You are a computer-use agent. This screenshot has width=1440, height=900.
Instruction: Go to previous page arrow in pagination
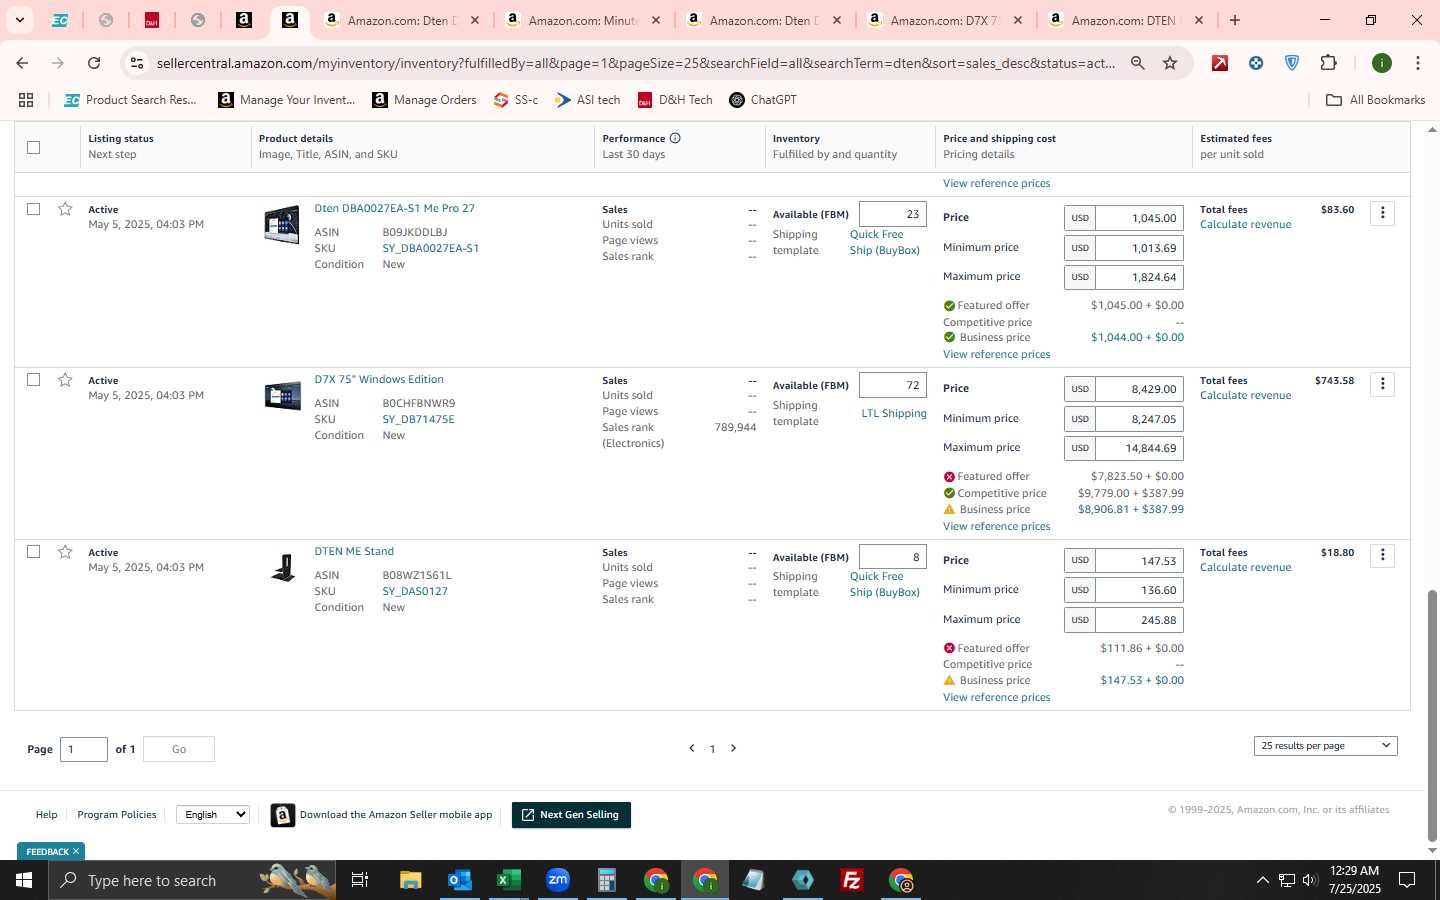(x=691, y=748)
